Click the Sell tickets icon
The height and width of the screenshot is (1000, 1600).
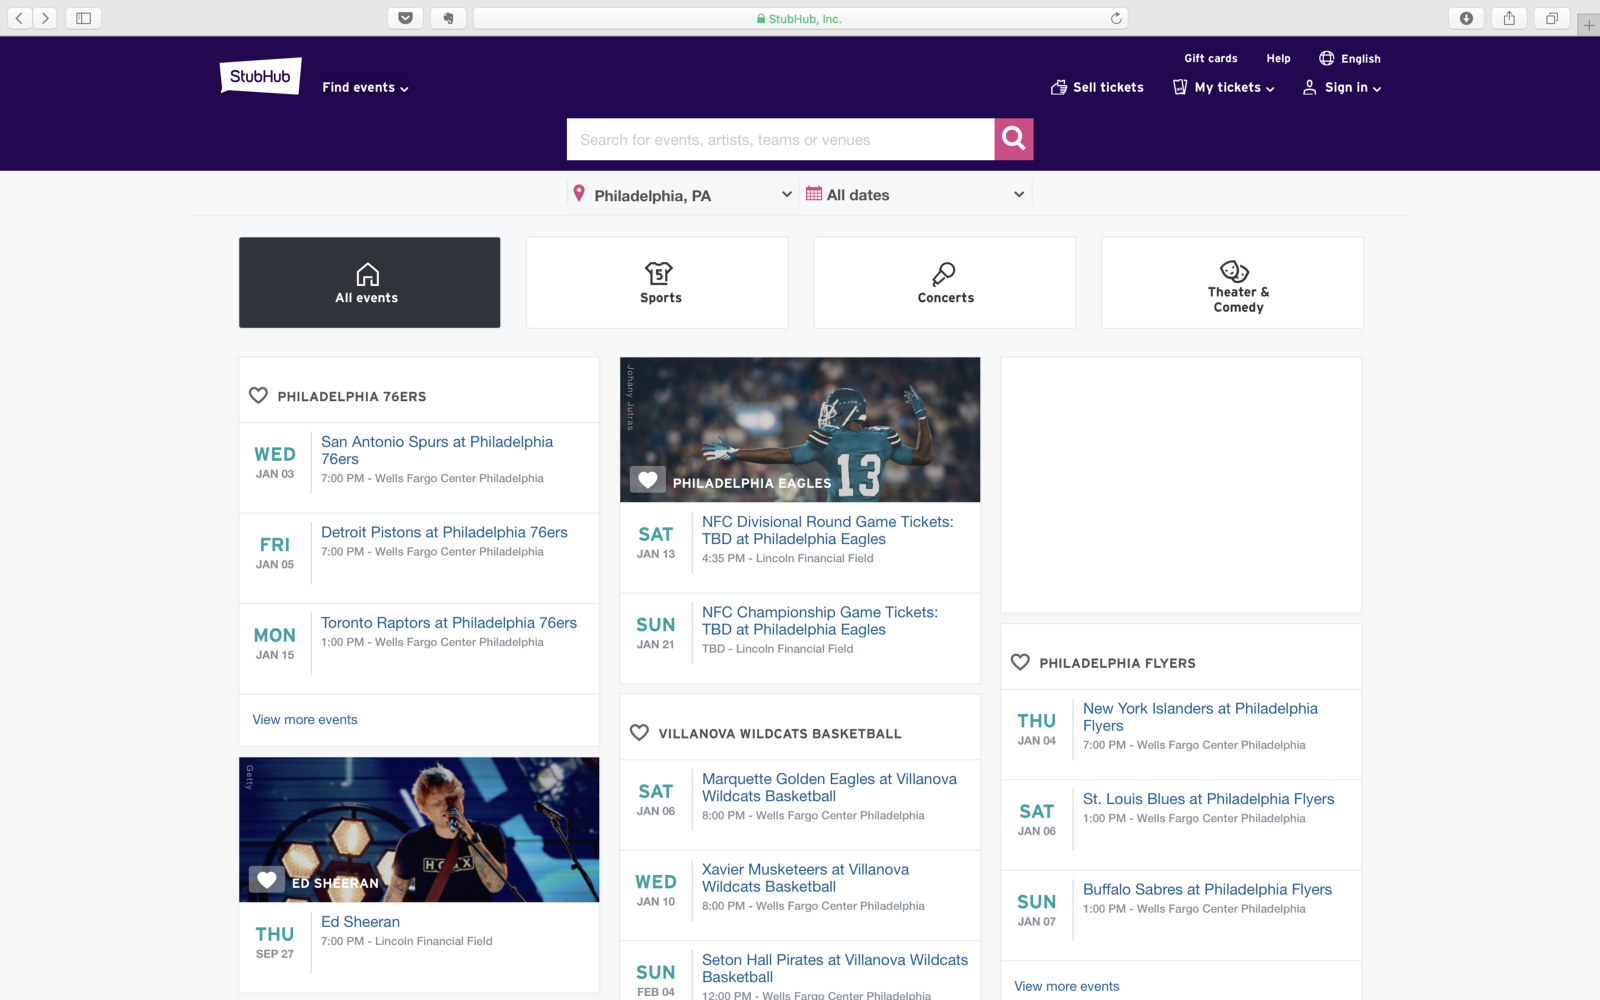pyautogui.click(x=1059, y=87)
